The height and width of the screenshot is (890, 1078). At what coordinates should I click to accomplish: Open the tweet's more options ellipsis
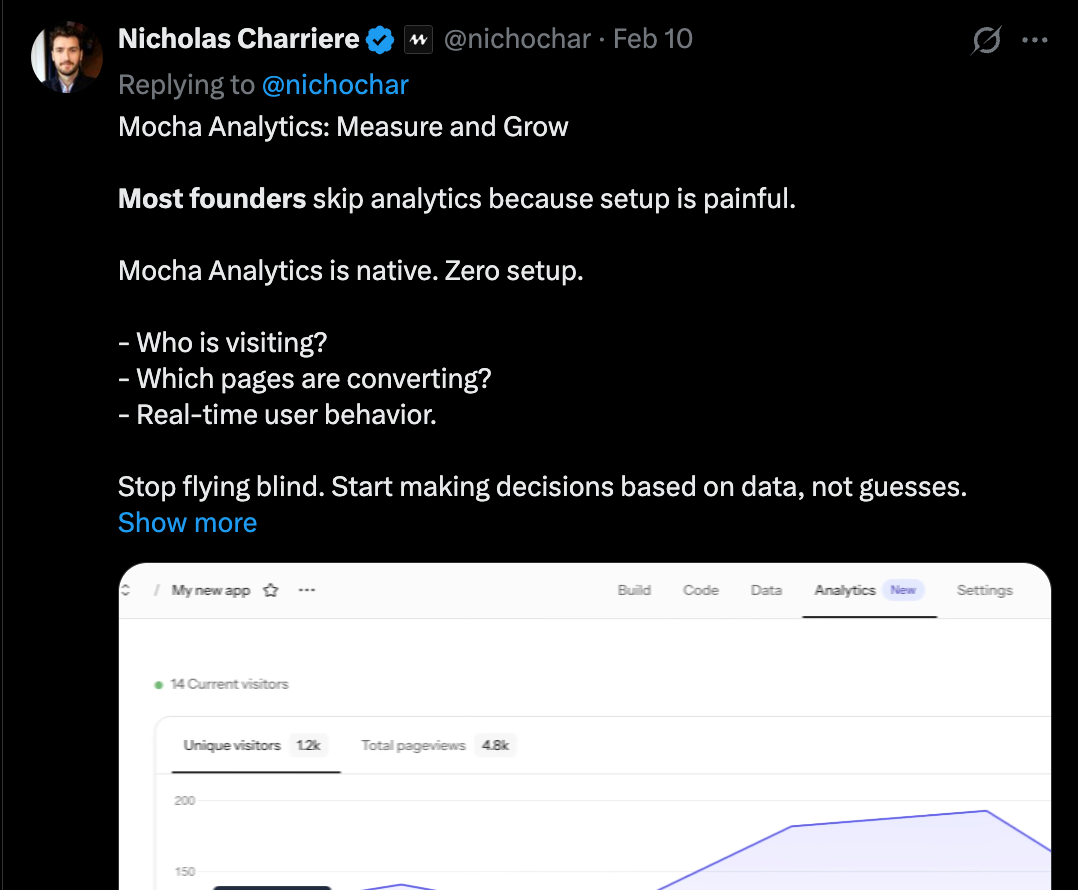click(x=1034, y=41)
